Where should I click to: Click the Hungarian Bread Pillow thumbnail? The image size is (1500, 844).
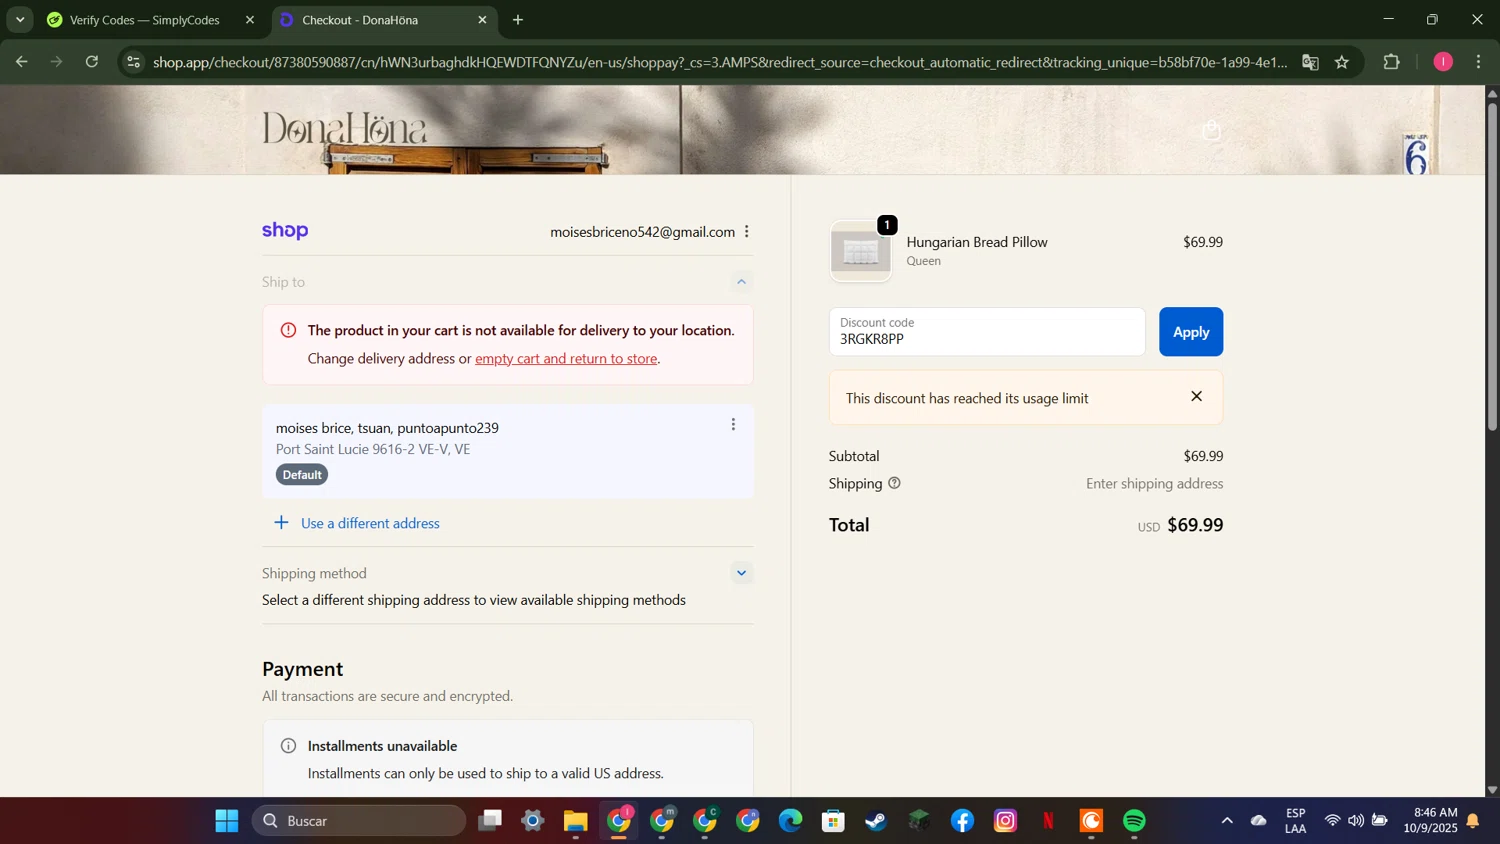[x=861, y=252]
